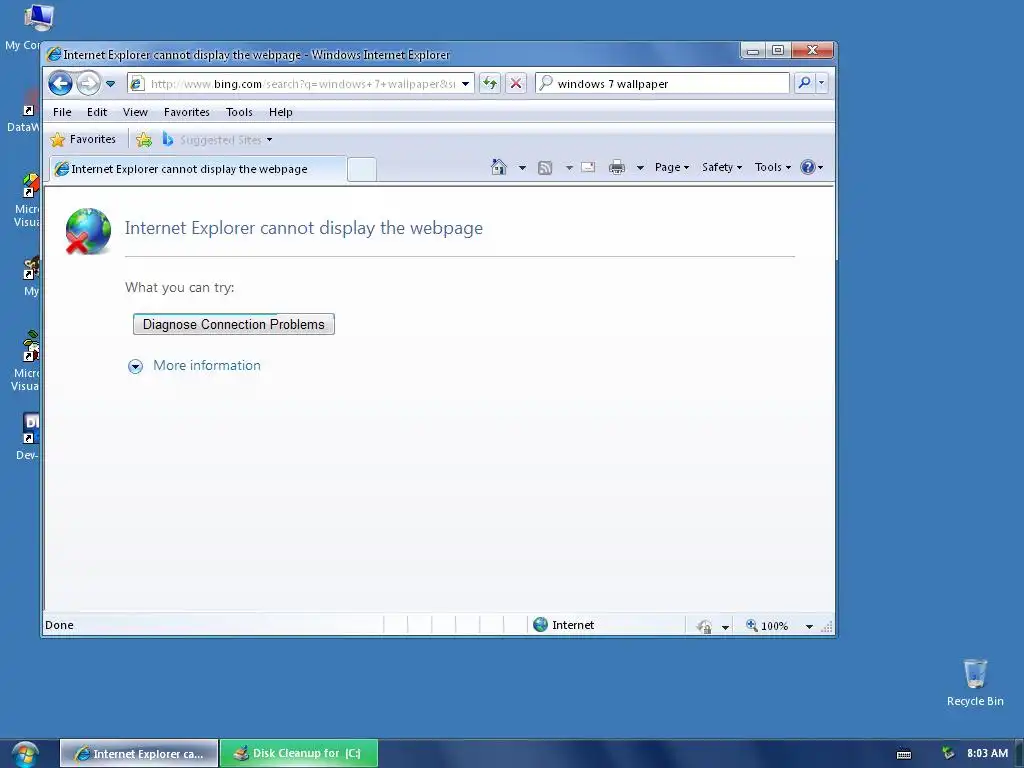Refresh the page with the green arrows icon
Image resolution: width=1024 pixels, height=768 pixels.
490,84
